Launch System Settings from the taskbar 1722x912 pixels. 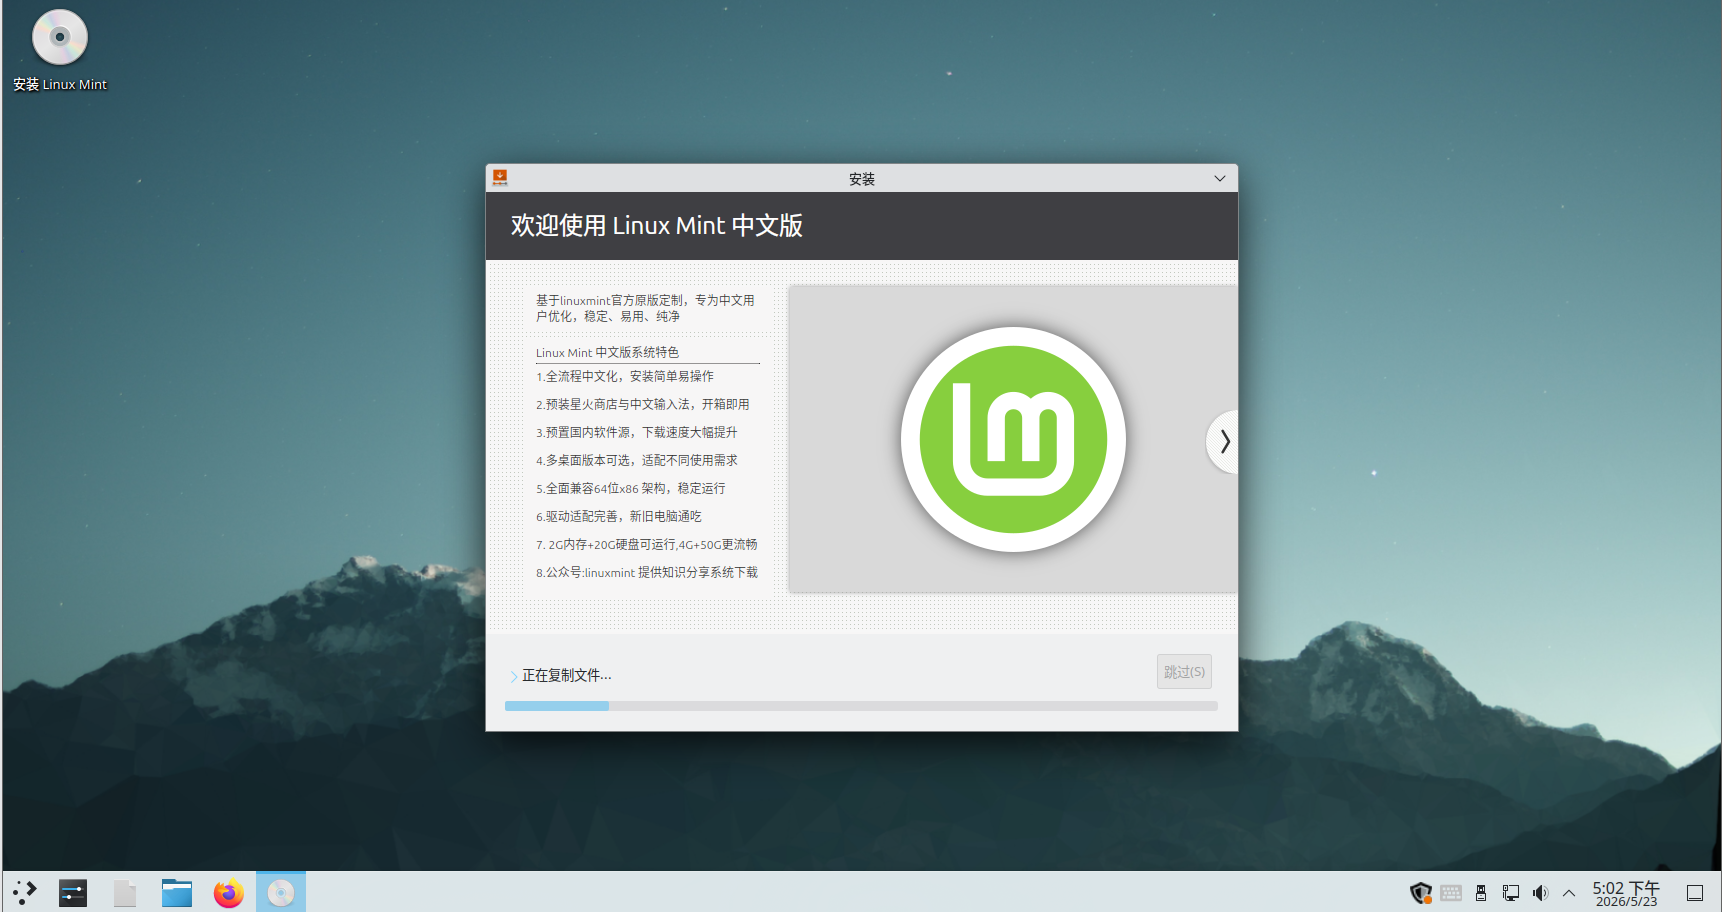[73, 892]
